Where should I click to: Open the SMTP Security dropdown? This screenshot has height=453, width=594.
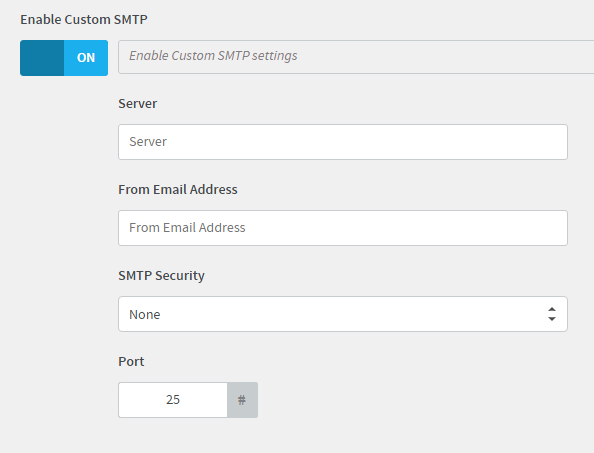click(x=343, y=314)
